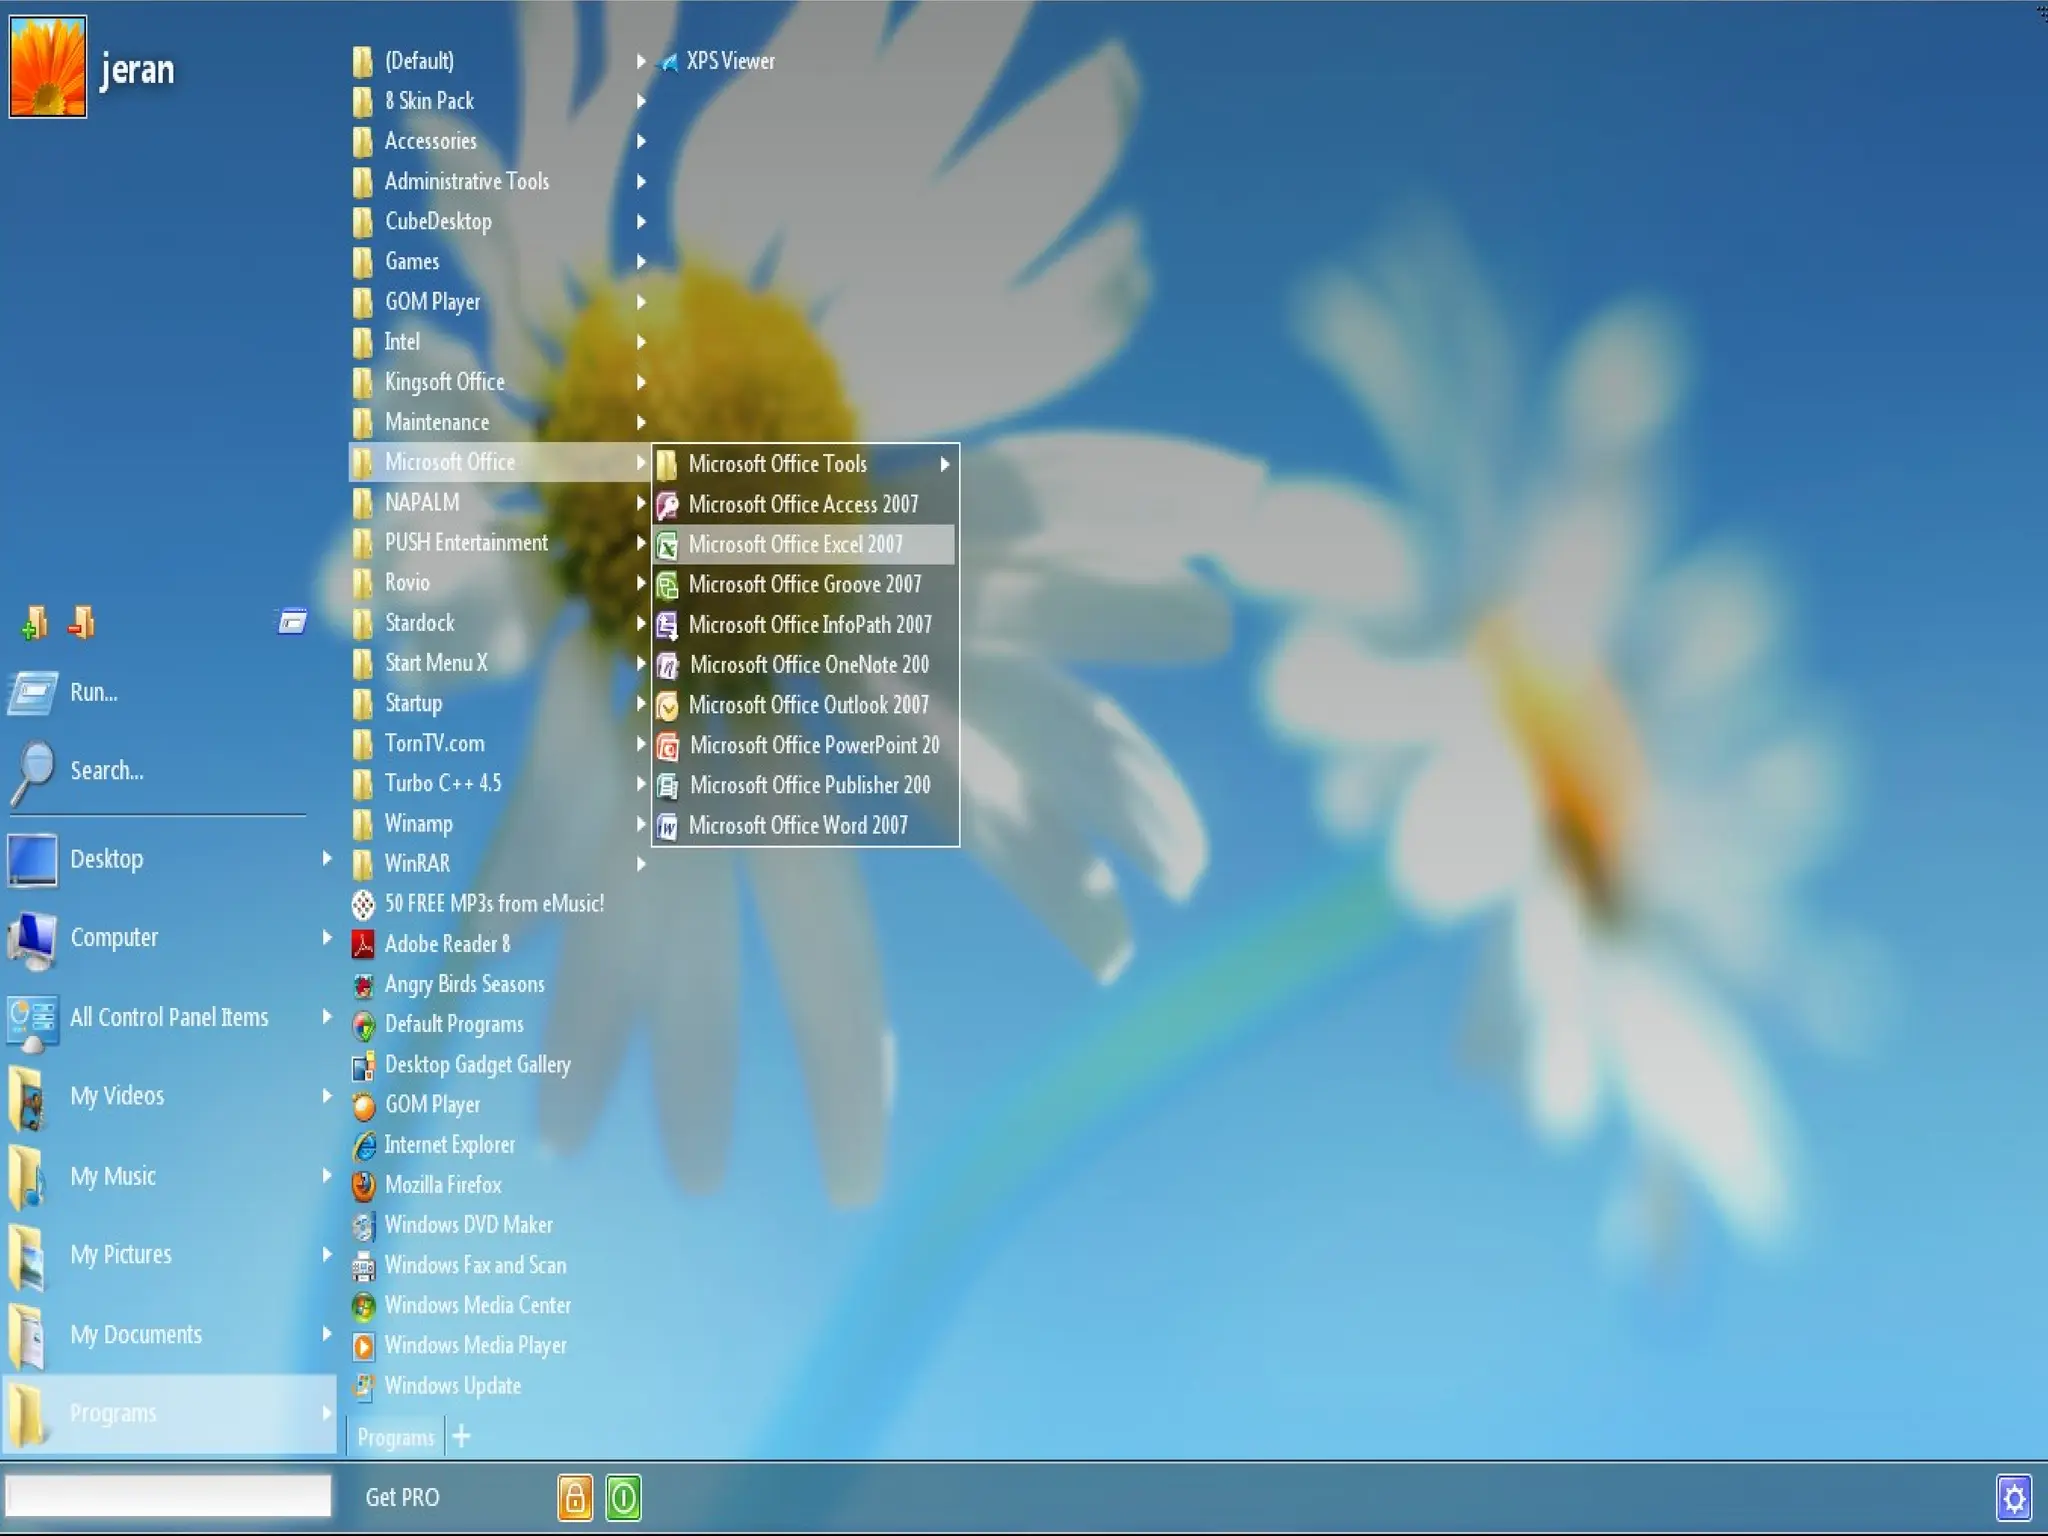Open GOM Player application icon
The image size is (2048, 1536).
[x=364, y=1105]
